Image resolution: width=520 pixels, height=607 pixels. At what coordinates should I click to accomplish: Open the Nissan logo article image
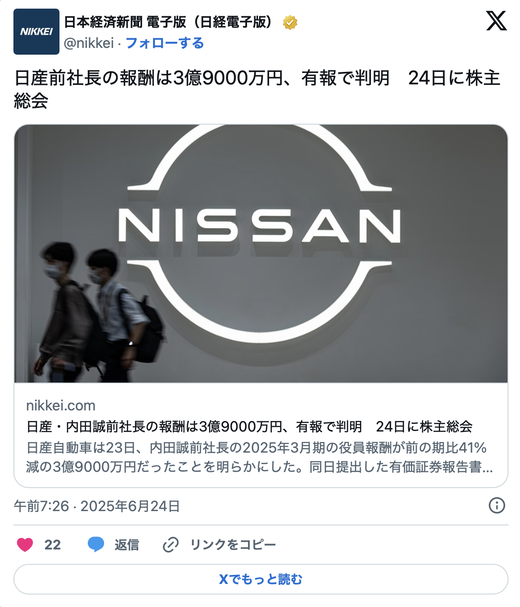point(261,254)
